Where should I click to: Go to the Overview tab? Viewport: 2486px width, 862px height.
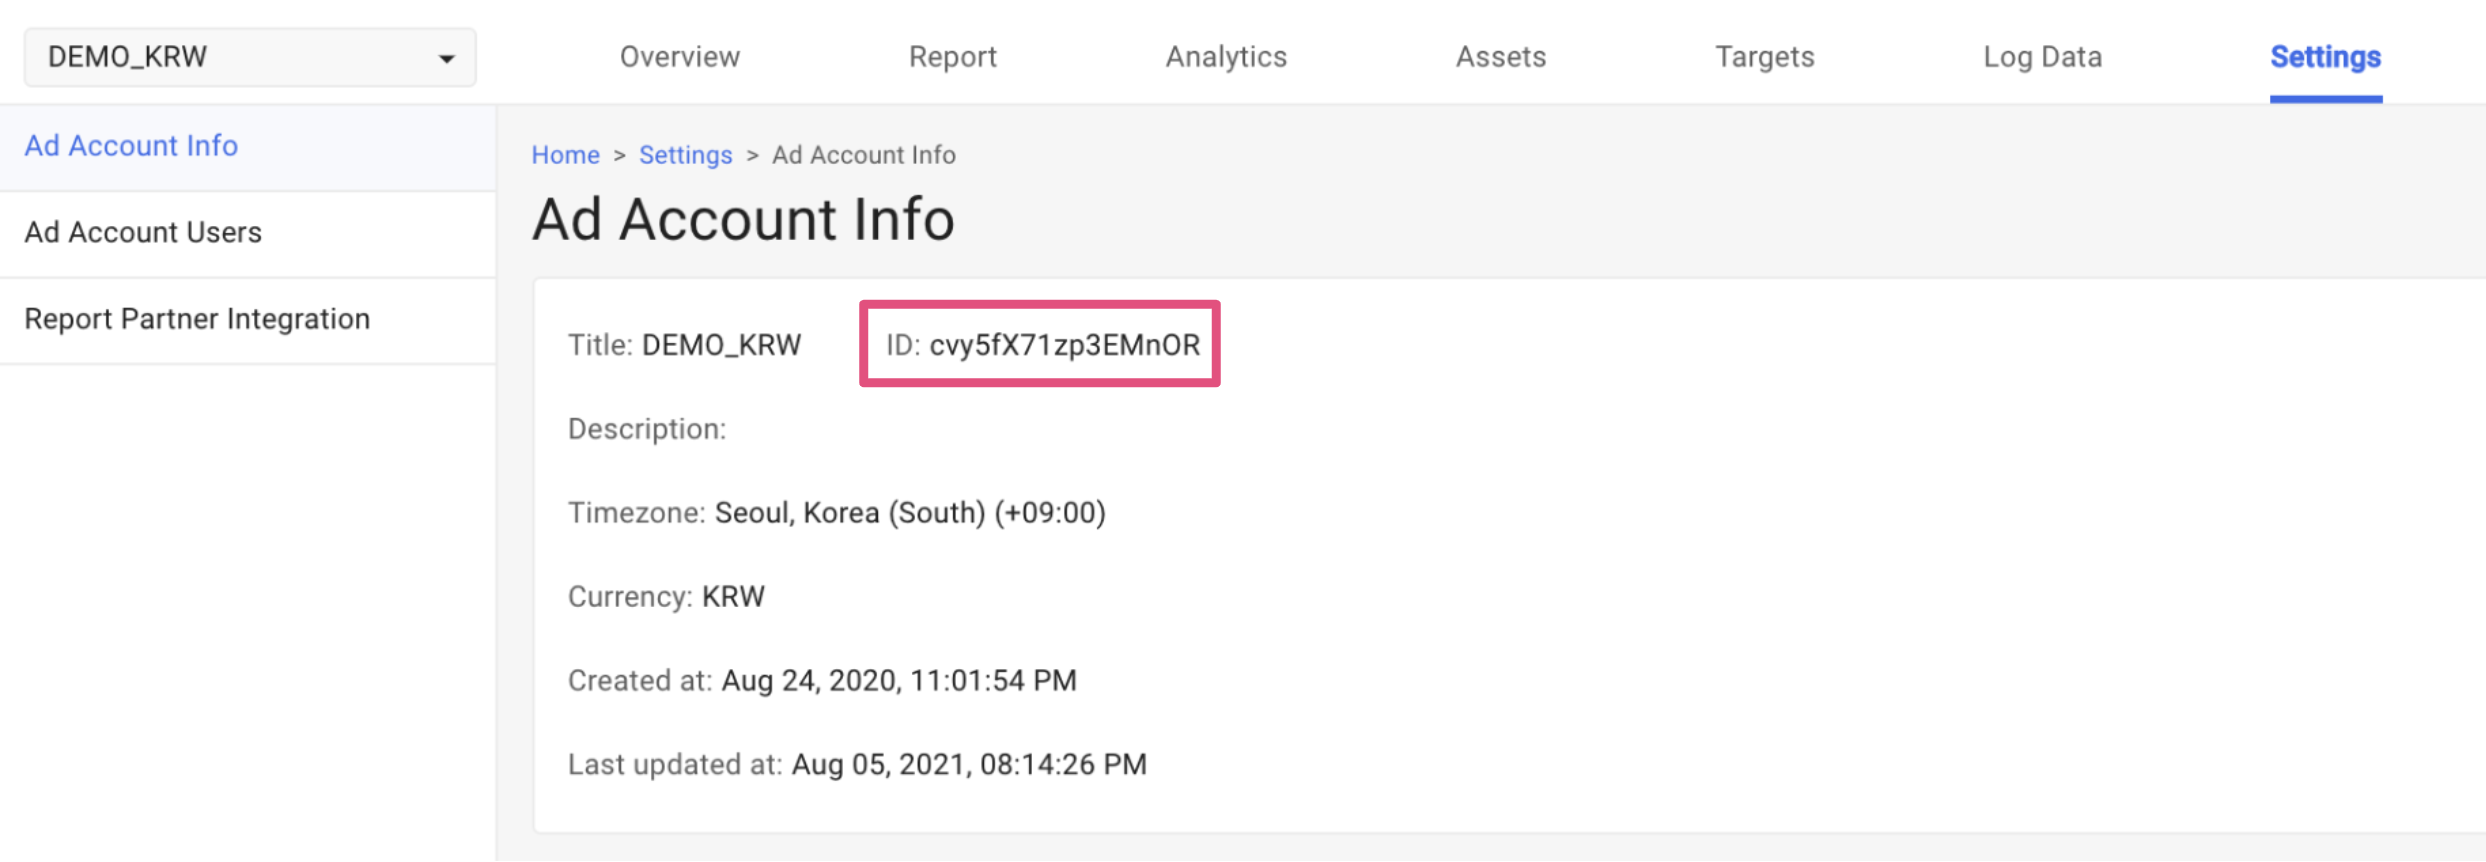tap(679, 57)
